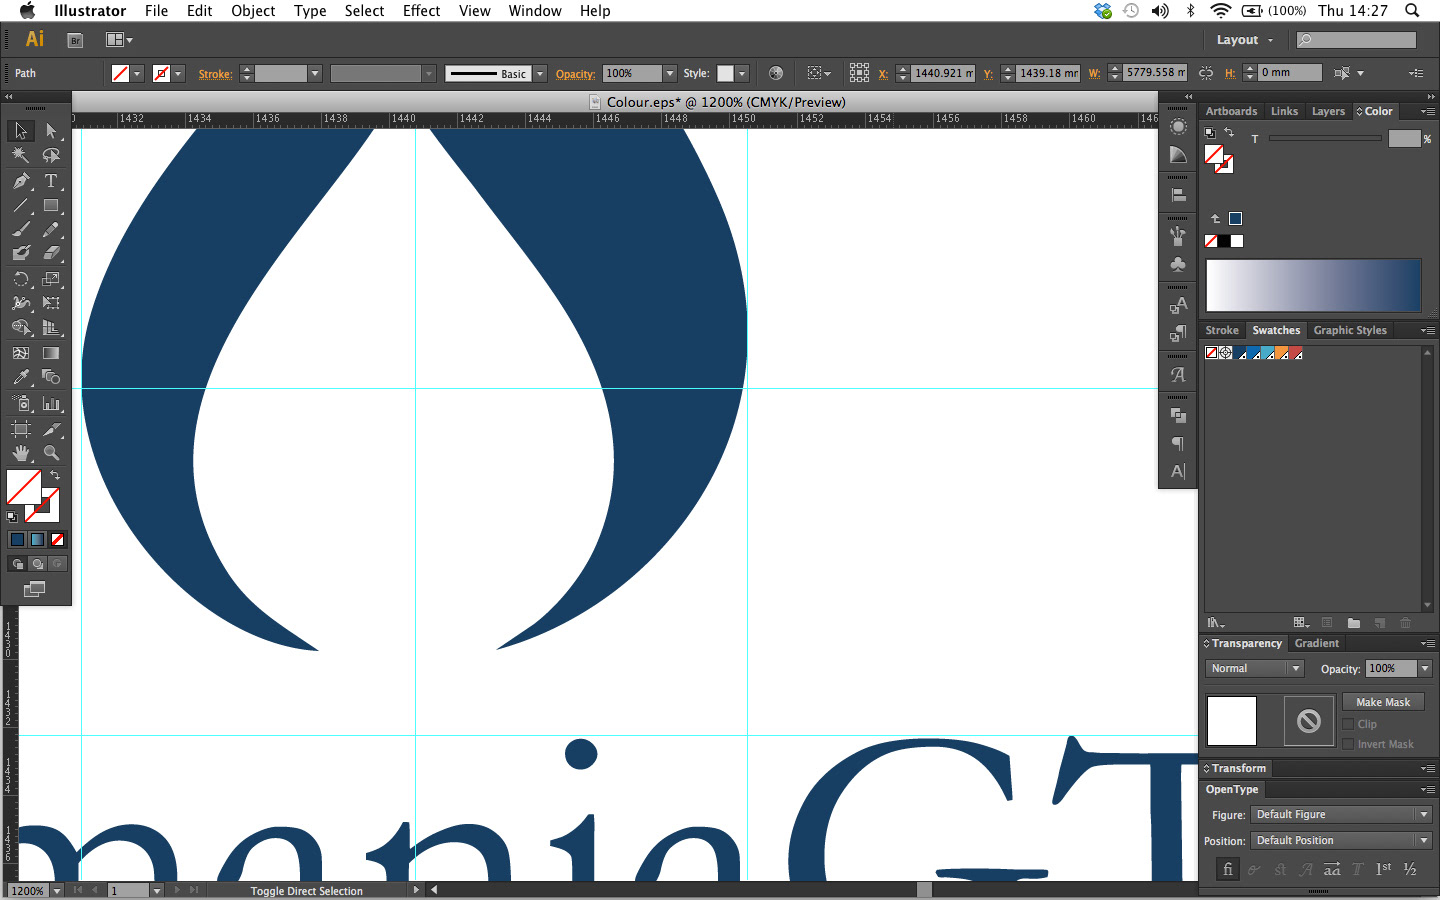Select the Eraser tool
This screenshot has width=1440, height=900.
tap(51, 253)
